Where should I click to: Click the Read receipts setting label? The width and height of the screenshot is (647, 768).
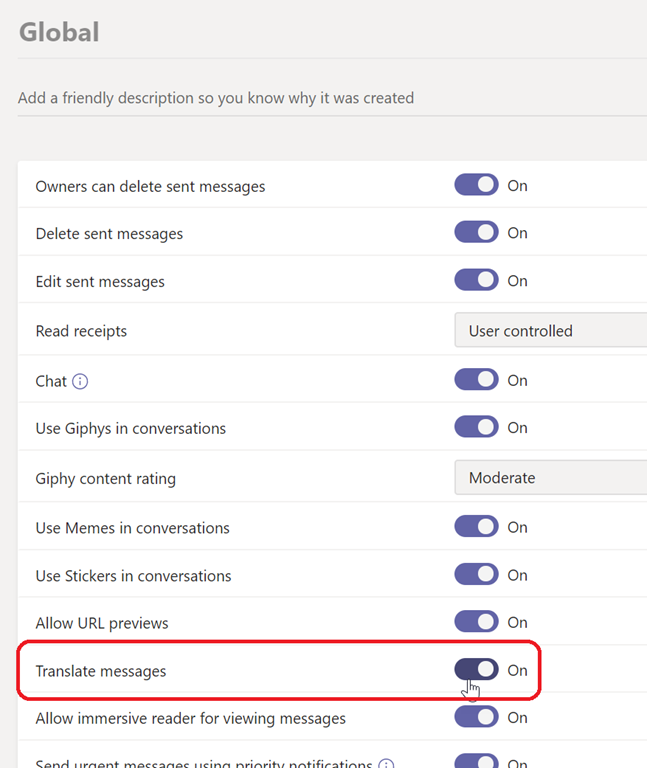coord(81,331)
